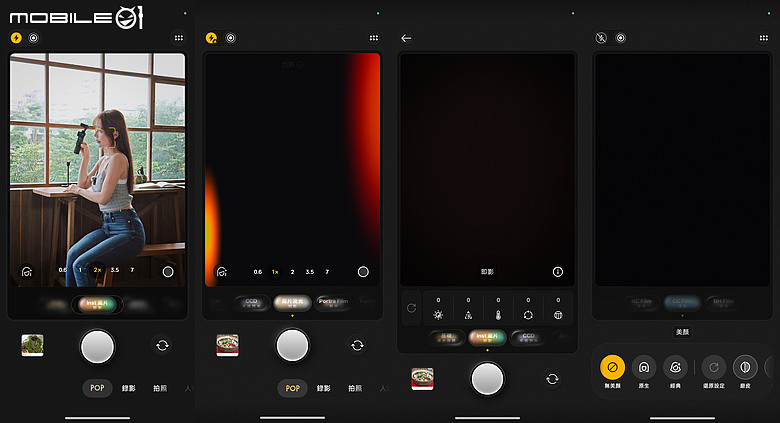The height and width of the screenshot is (423, 780).
Task: Select 0.6 zoom on the first screen
Action: [62, 270]
